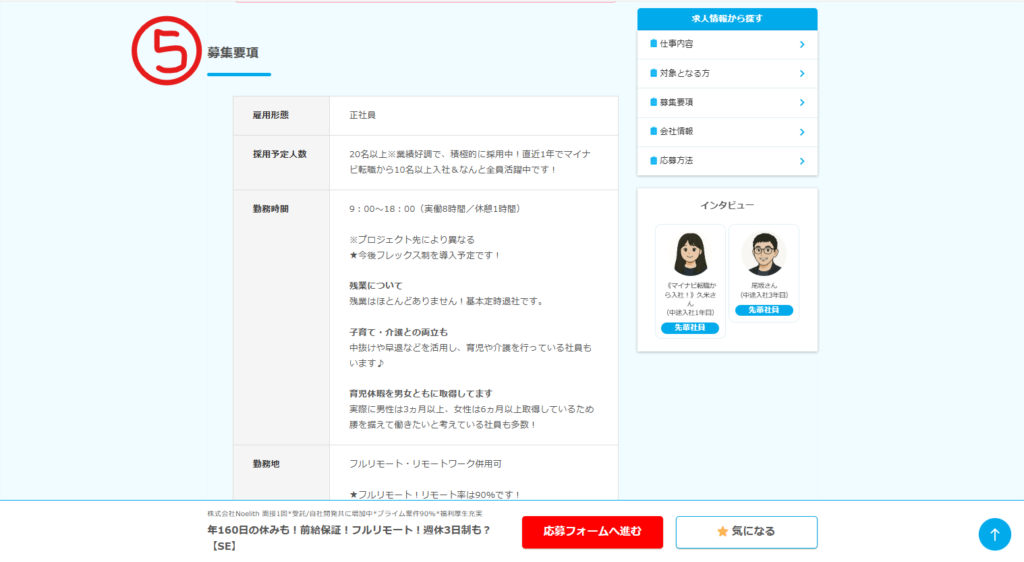Click the clipboard icon beside 応募方法

[x=653, y=160]
